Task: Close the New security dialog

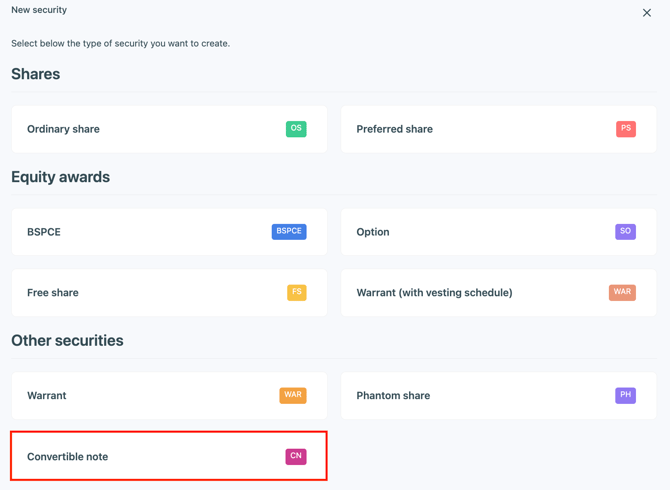Action: [x=647, y=13]
